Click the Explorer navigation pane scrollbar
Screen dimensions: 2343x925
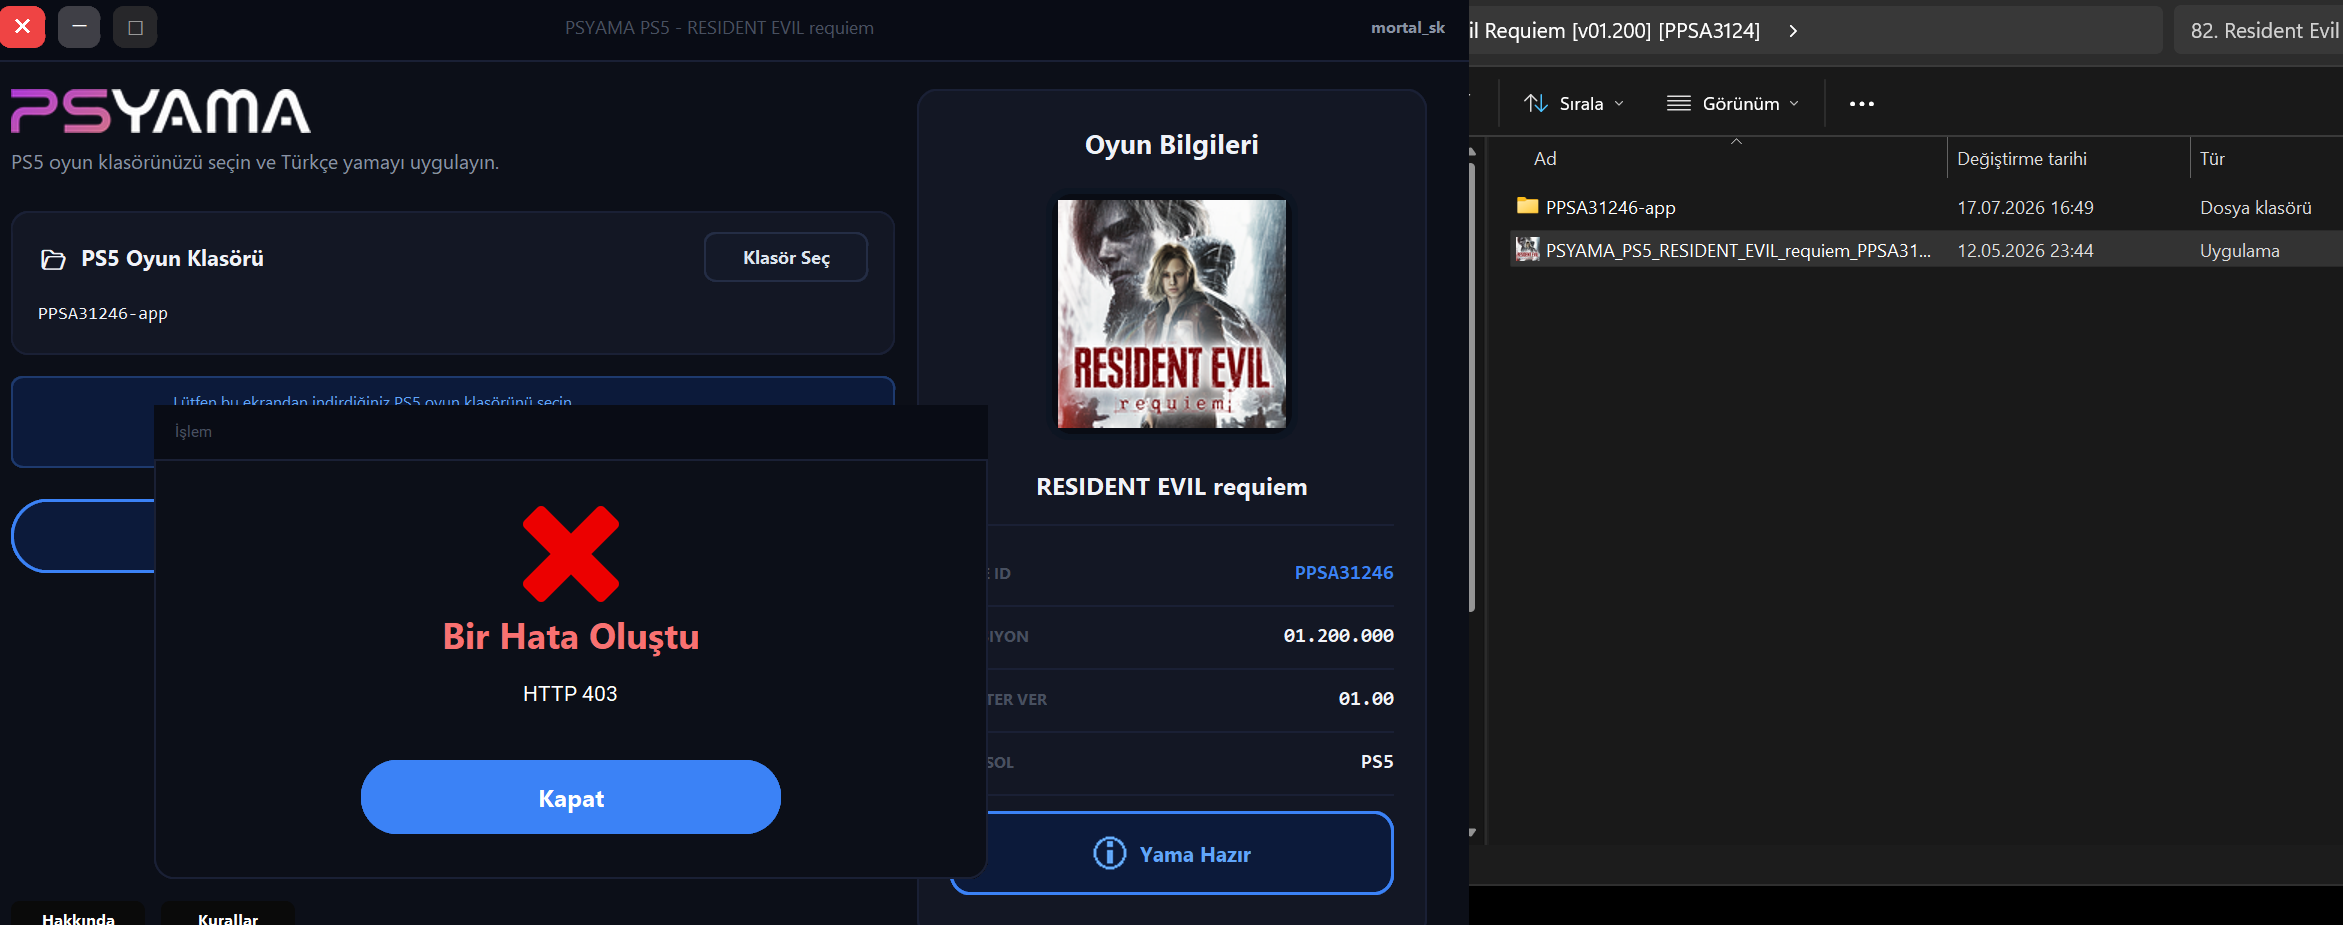(1472, 386)
